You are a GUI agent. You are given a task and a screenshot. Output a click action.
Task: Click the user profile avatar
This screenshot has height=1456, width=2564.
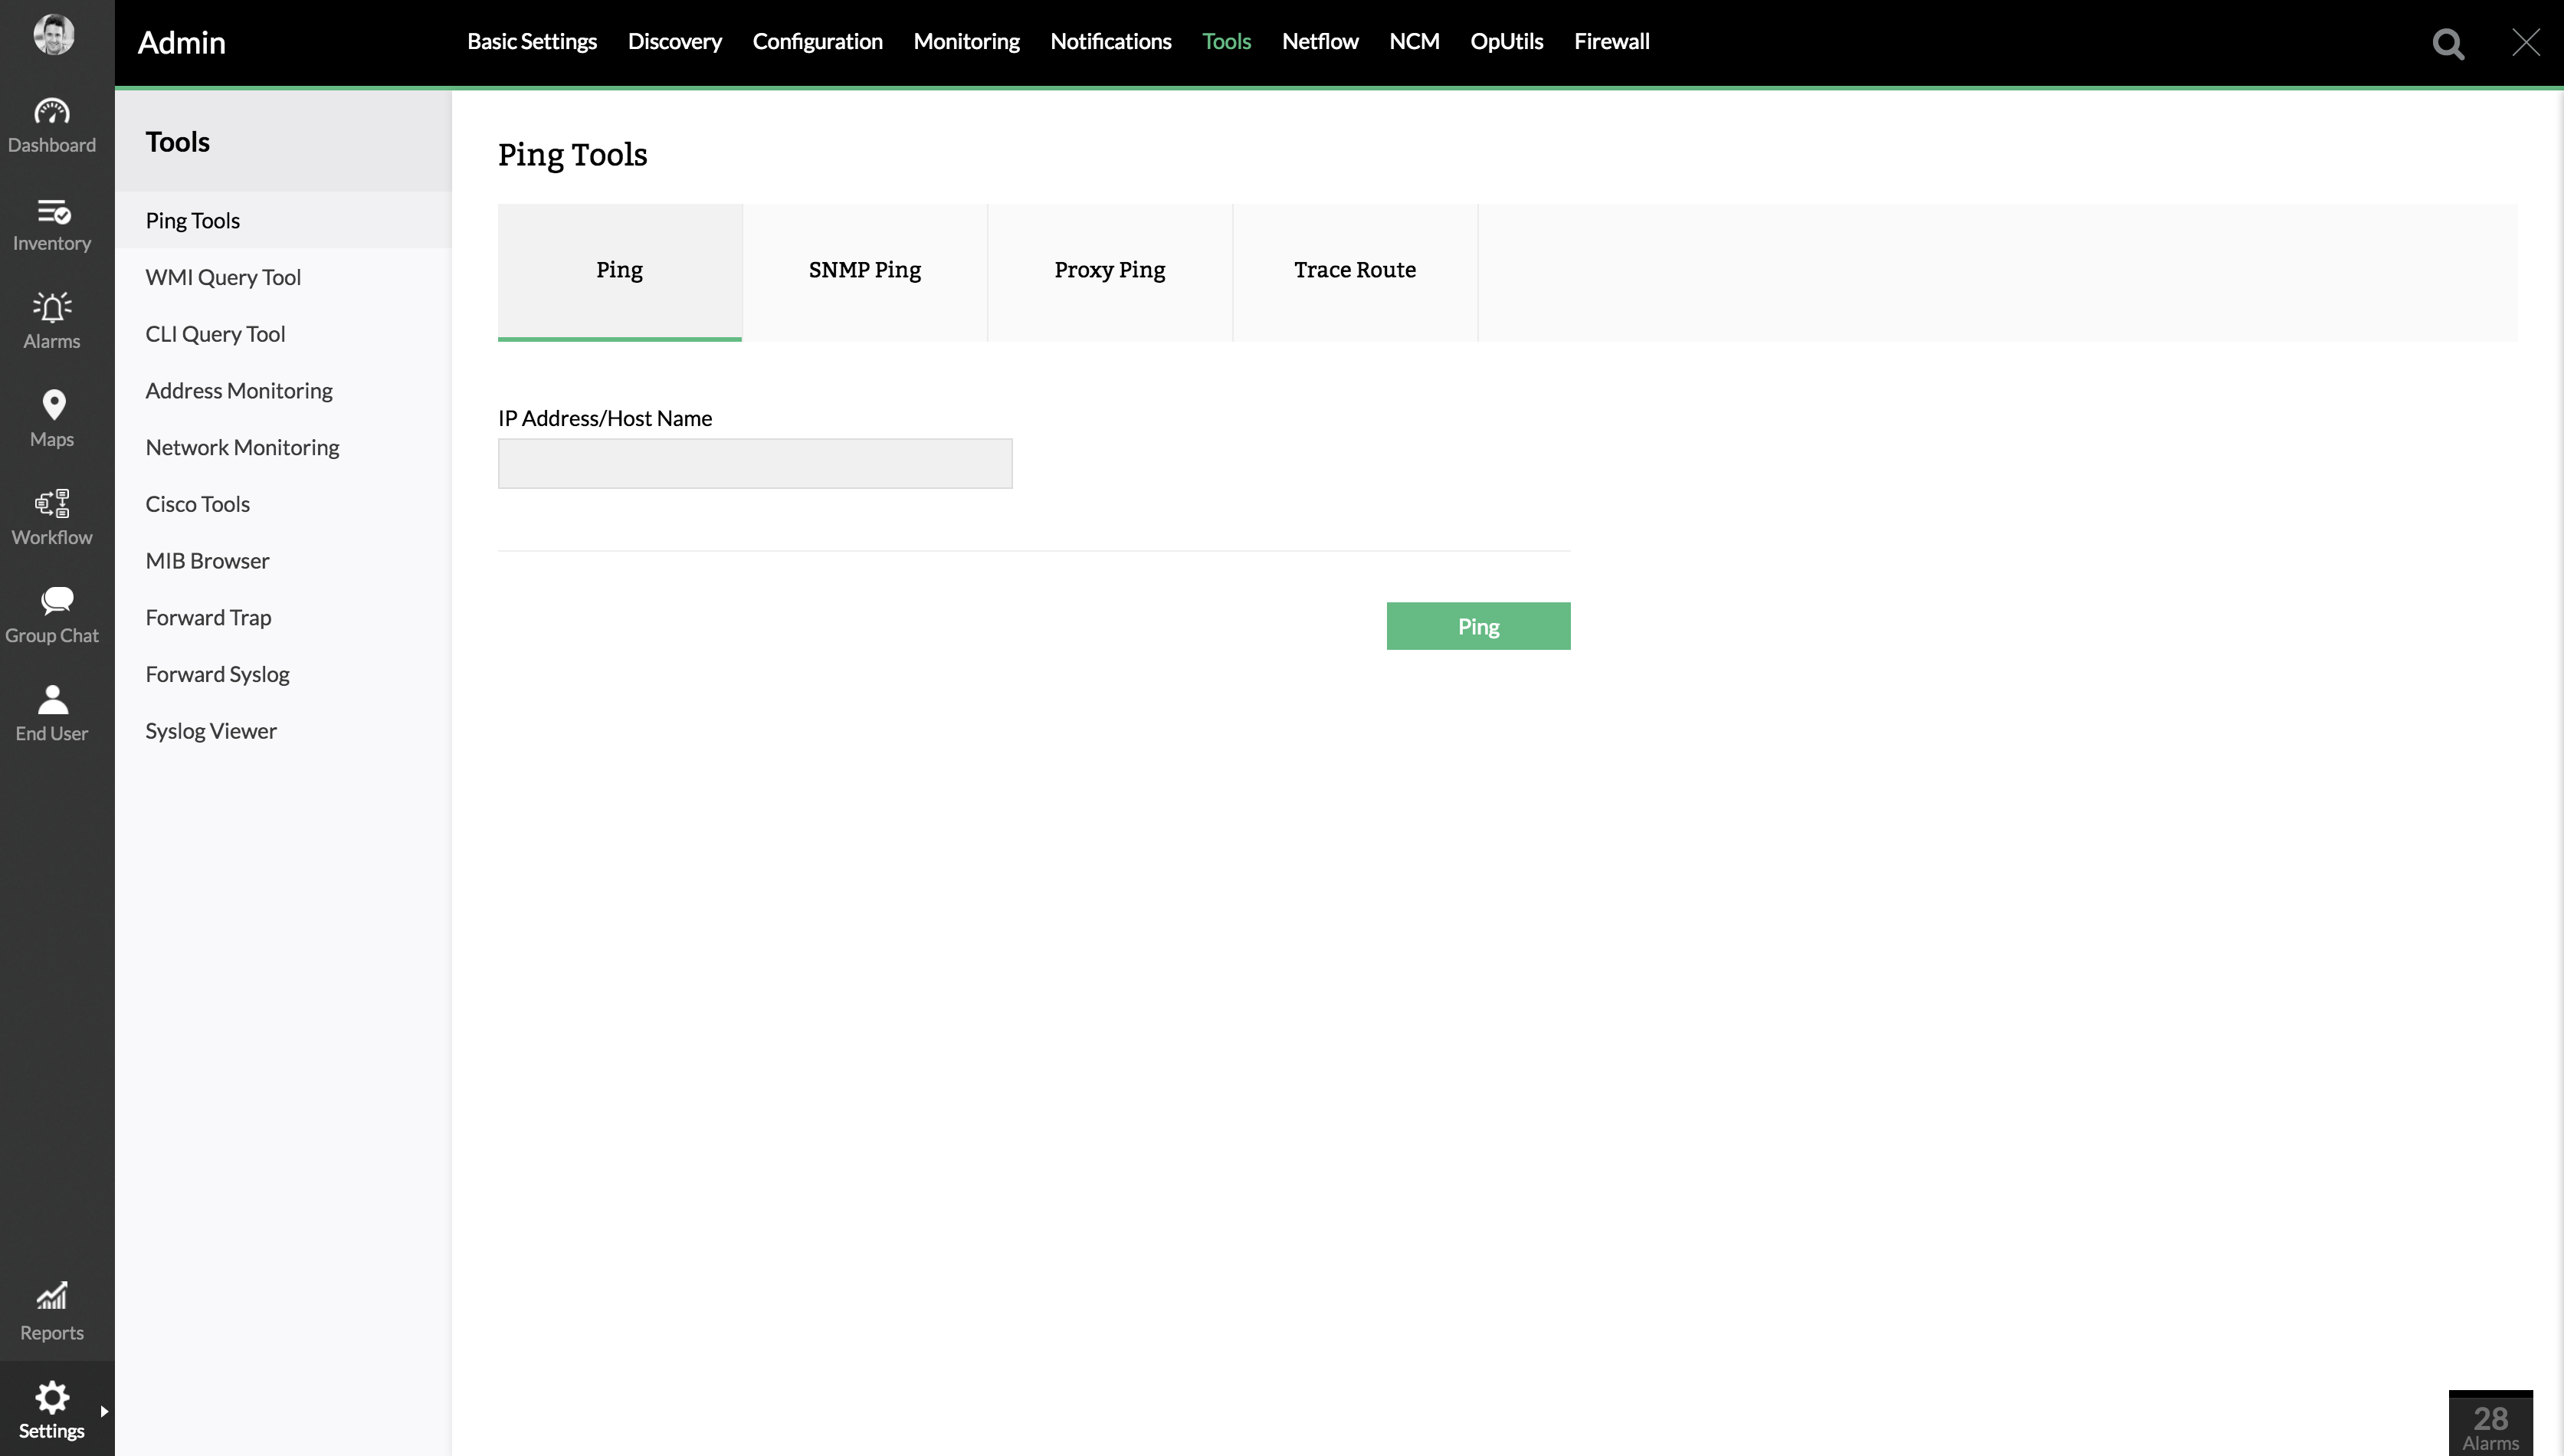tap(53, 34)
